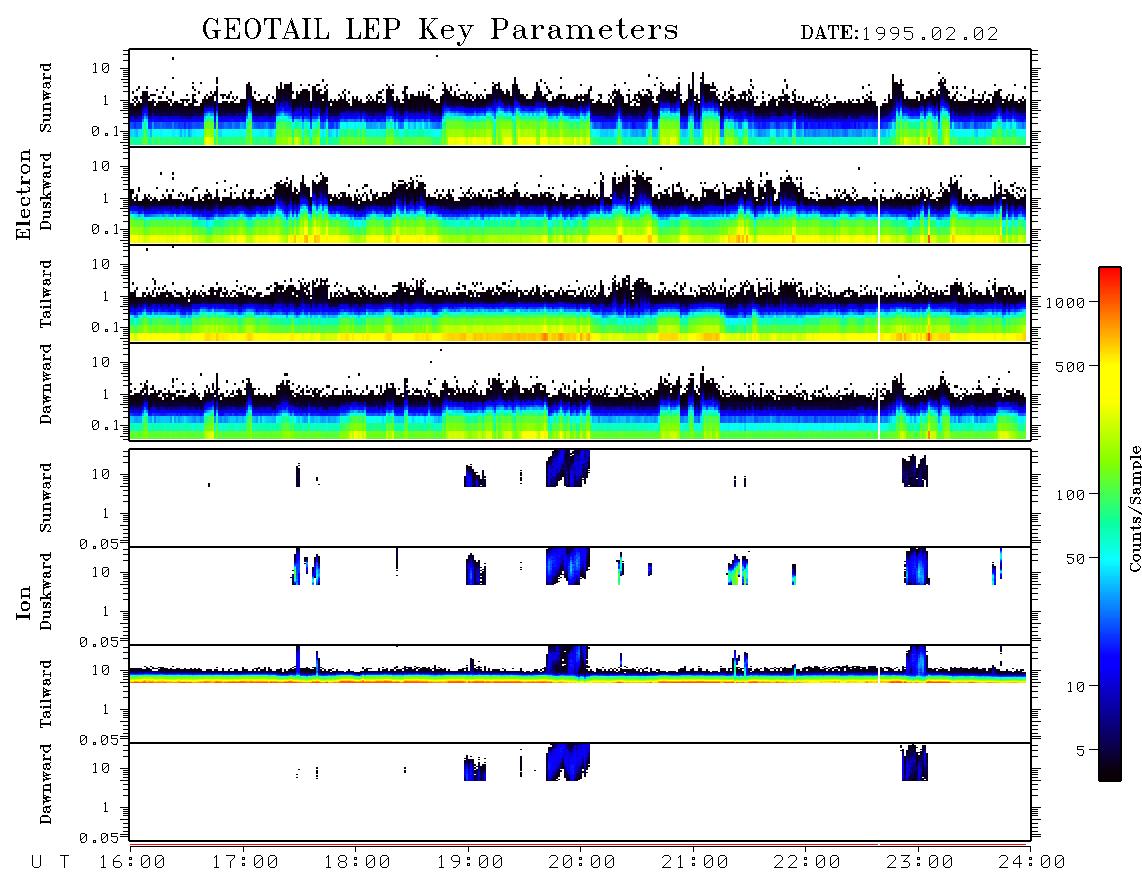Click the Ion Dawnward burst near 23:00
The width and height of the screenshot is (1142, 880).
(915, 763)
